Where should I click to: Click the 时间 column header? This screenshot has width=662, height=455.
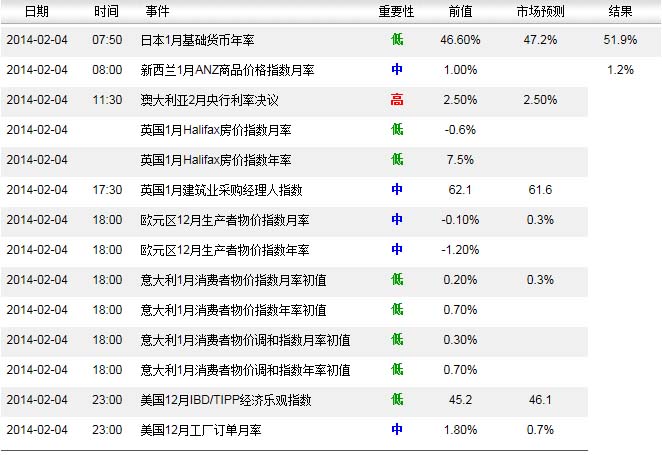tap(105, 12)
